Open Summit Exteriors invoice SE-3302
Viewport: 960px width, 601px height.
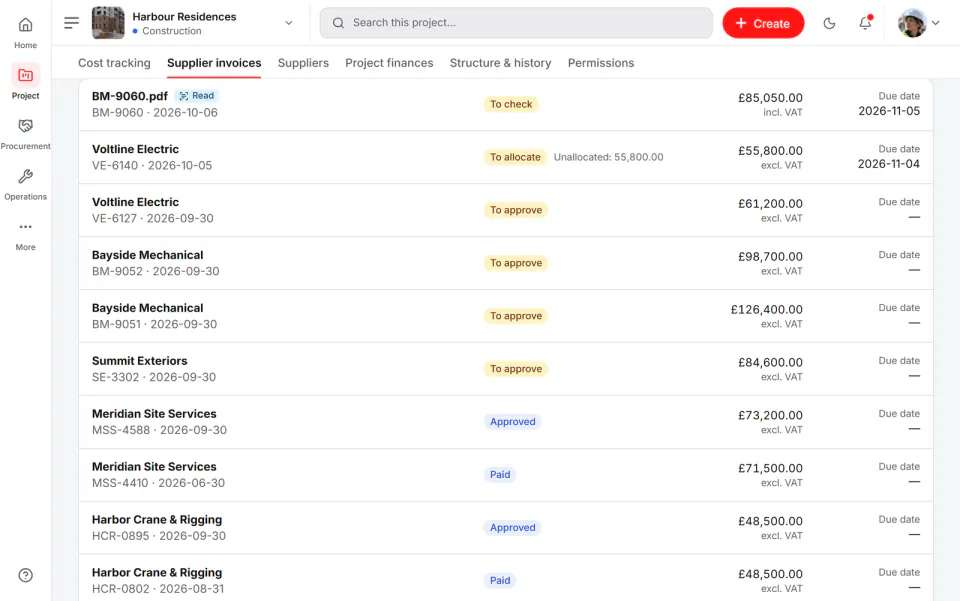point(506,369)
